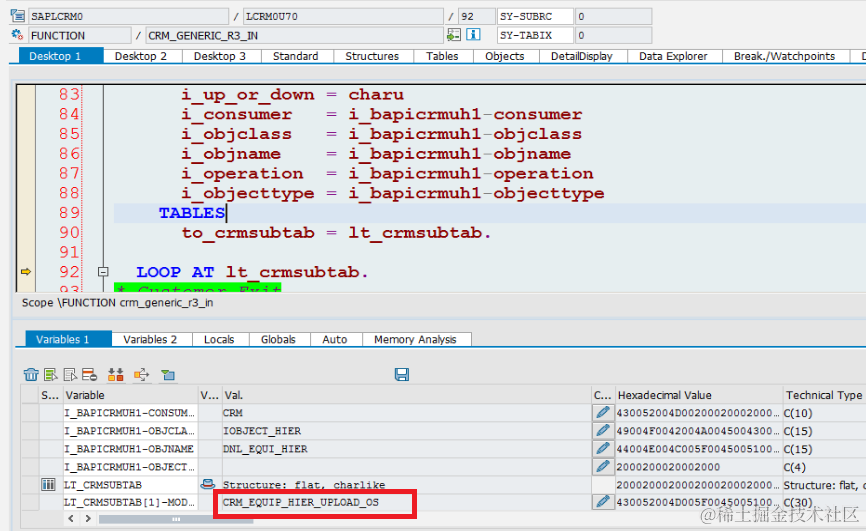Click the blue information icon near SY-TABIX
The width and height of the screenshot is (866, 531).
[473, 35]
